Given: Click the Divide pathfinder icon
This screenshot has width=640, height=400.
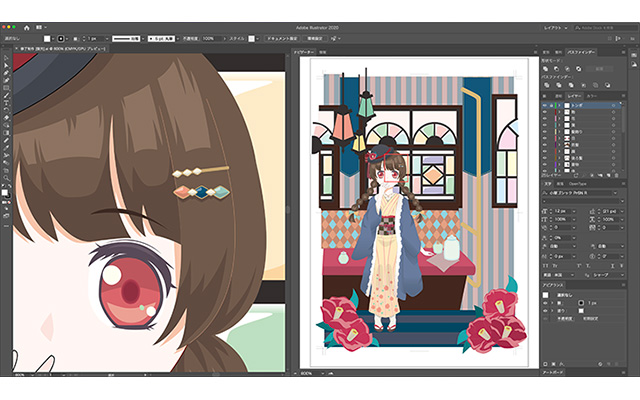Looking at the screenshot, I should 547,85.
